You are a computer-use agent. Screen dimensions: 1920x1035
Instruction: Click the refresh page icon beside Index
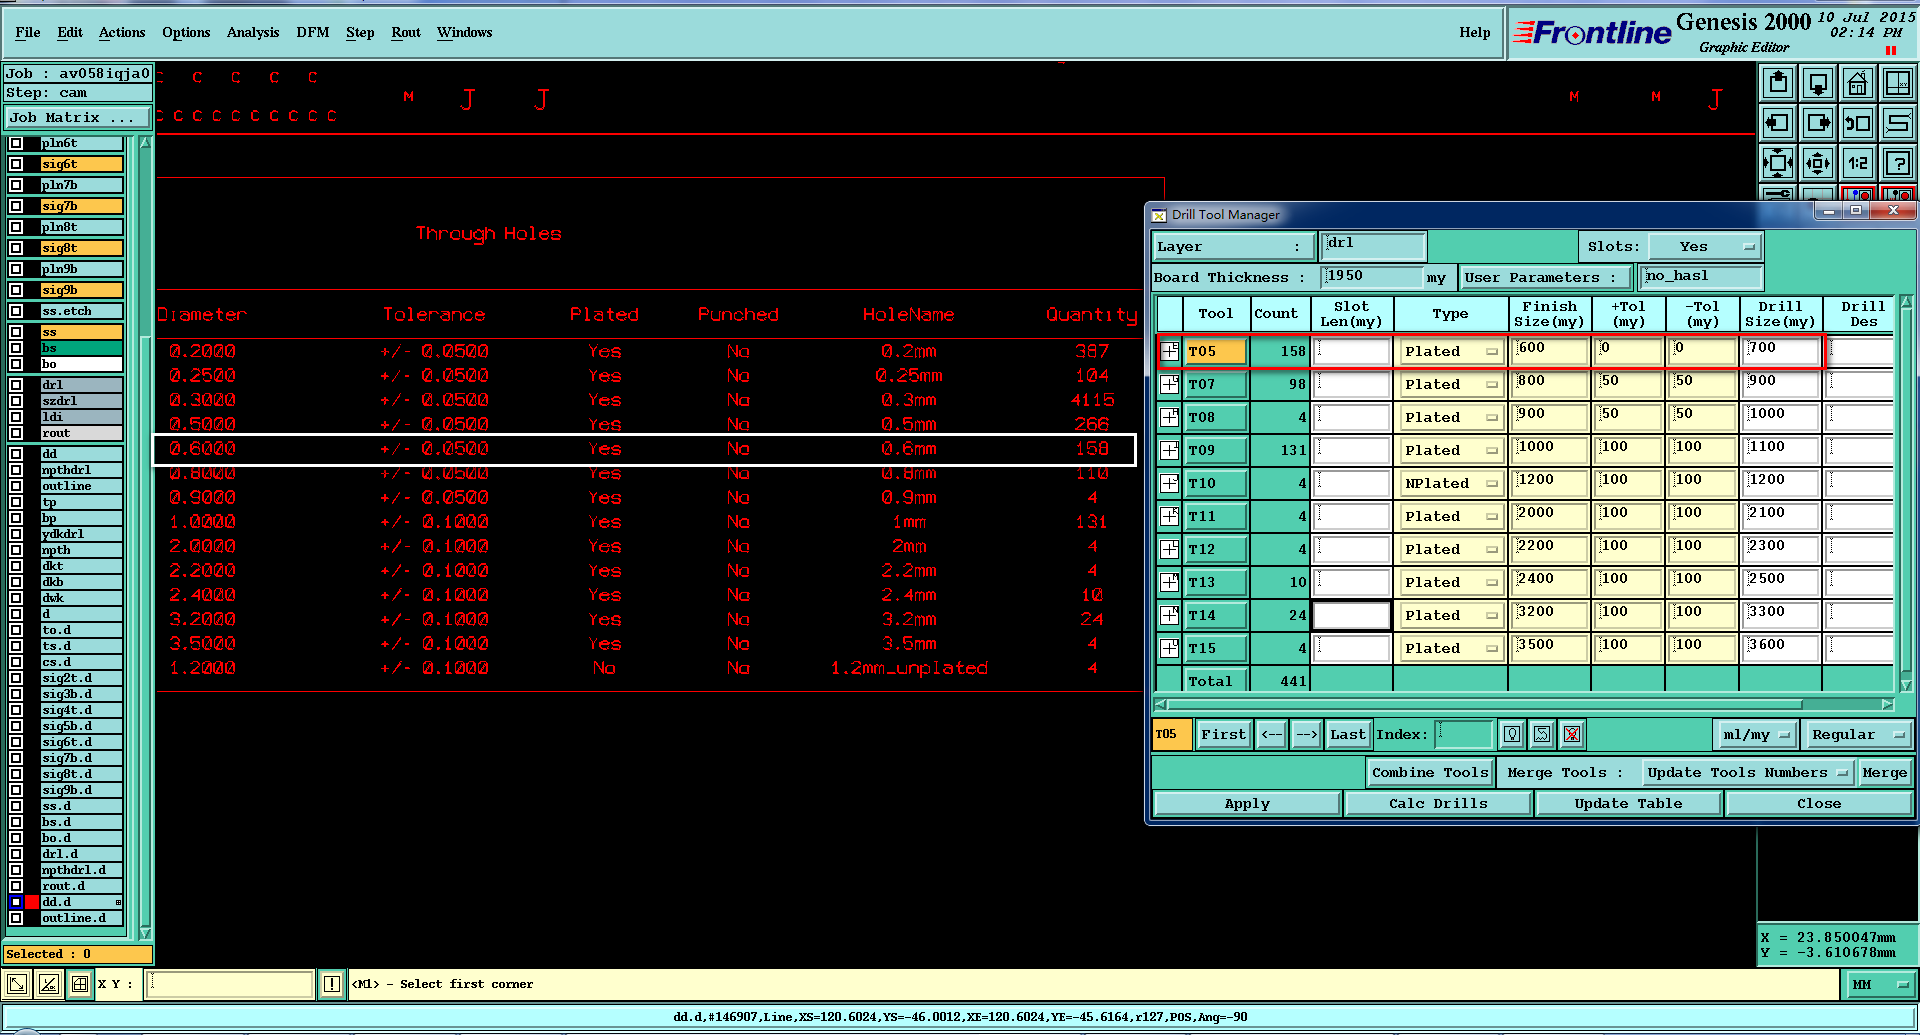tap(1542, 734)
